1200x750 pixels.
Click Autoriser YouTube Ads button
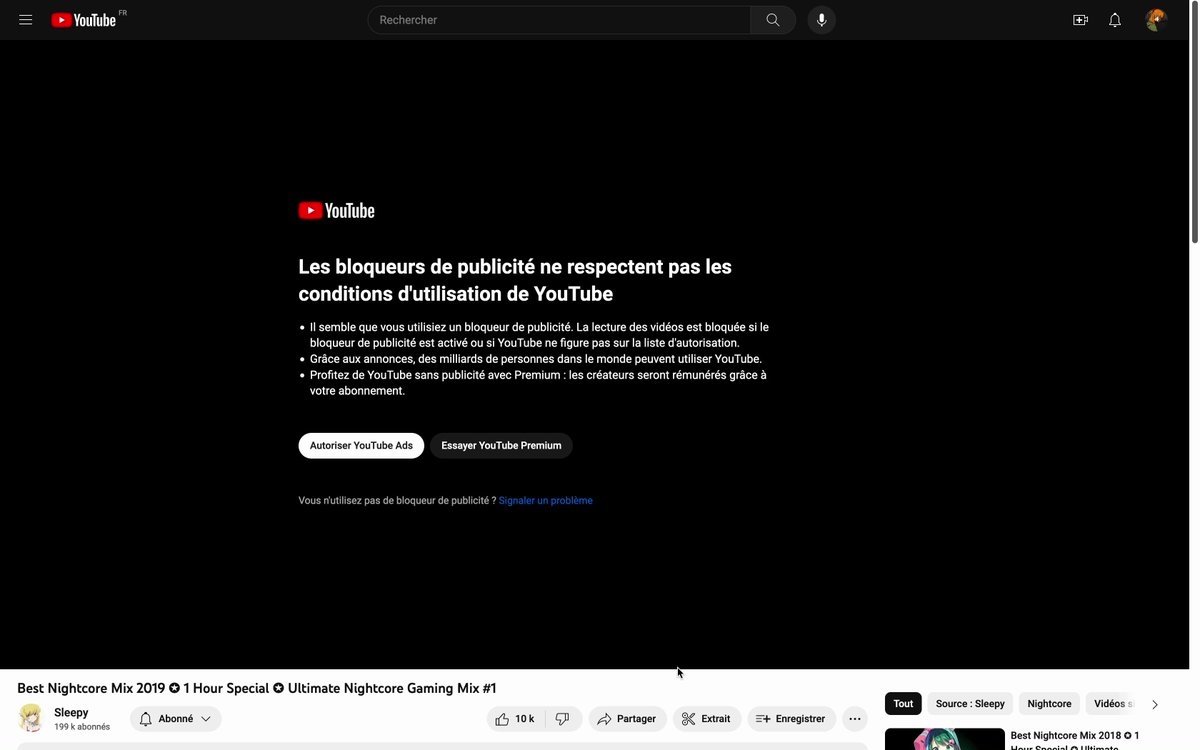[x=361, y=446]
